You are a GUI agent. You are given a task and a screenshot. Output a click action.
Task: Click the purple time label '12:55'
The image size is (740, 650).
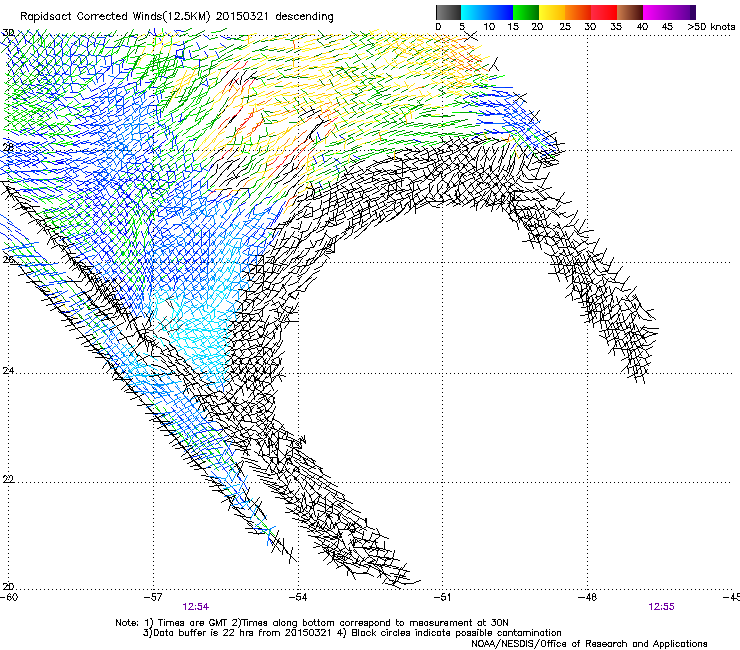click(661, 607)
